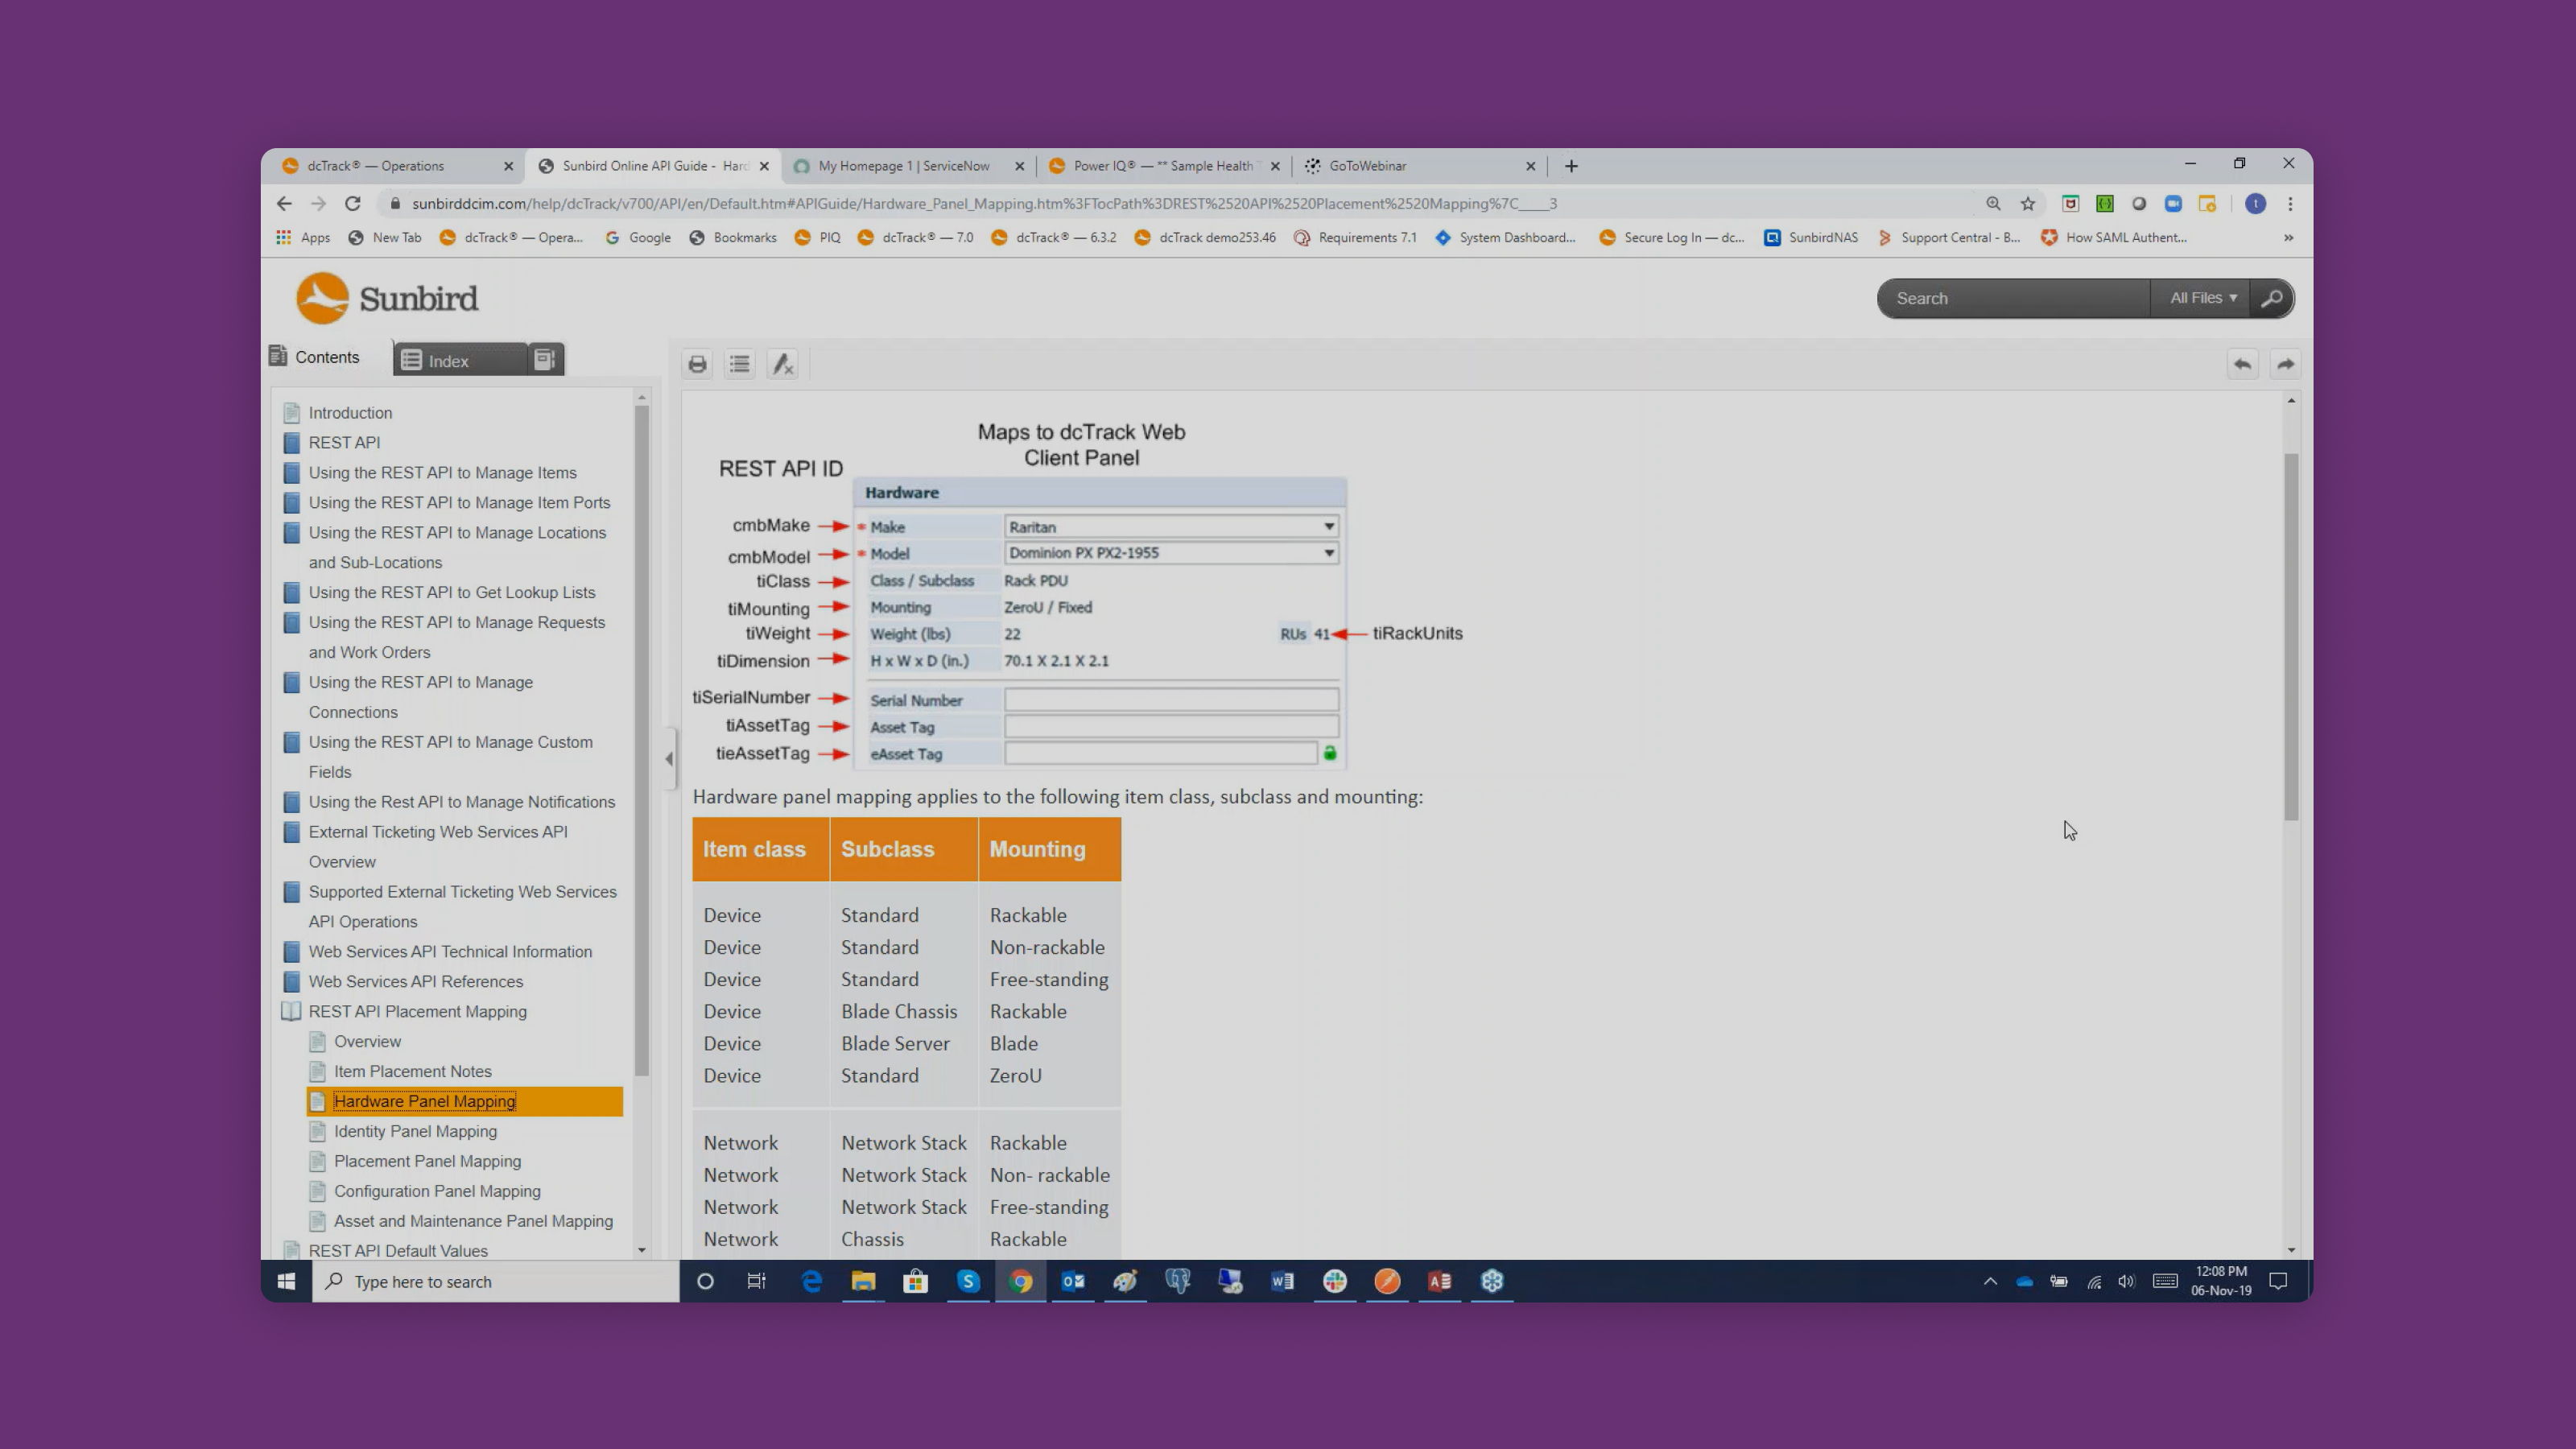Show hidden system tray icons
2576x1449 pixels.
(1990, 1281)
